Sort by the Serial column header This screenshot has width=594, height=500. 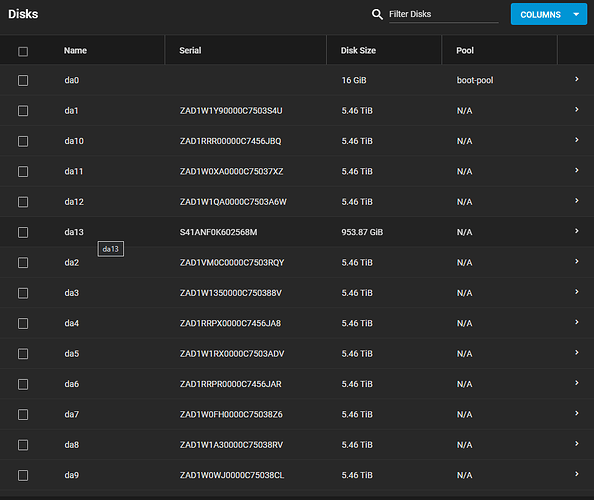190,50
